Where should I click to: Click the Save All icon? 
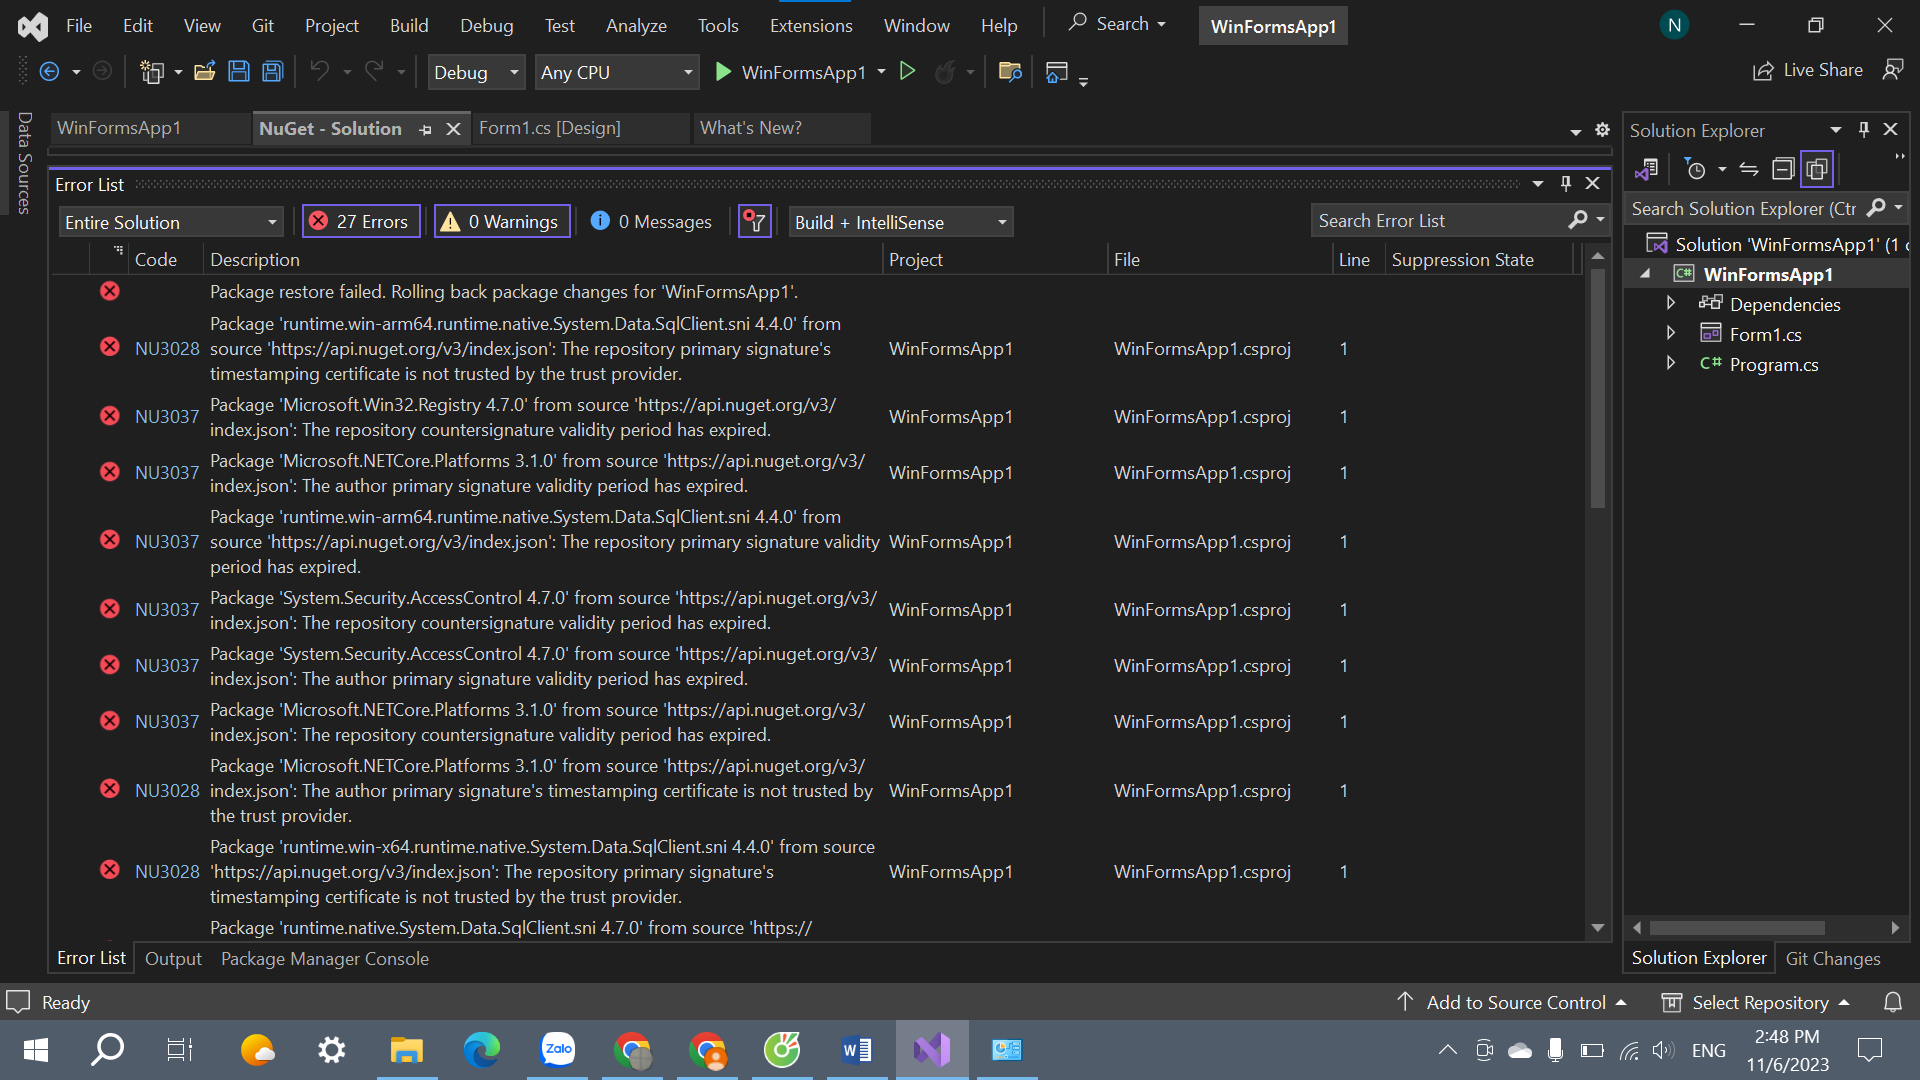tap(272, 72)
